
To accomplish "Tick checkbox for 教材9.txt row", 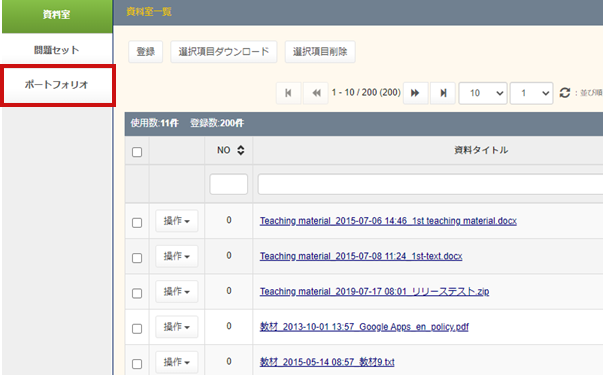I will [137, 364].
